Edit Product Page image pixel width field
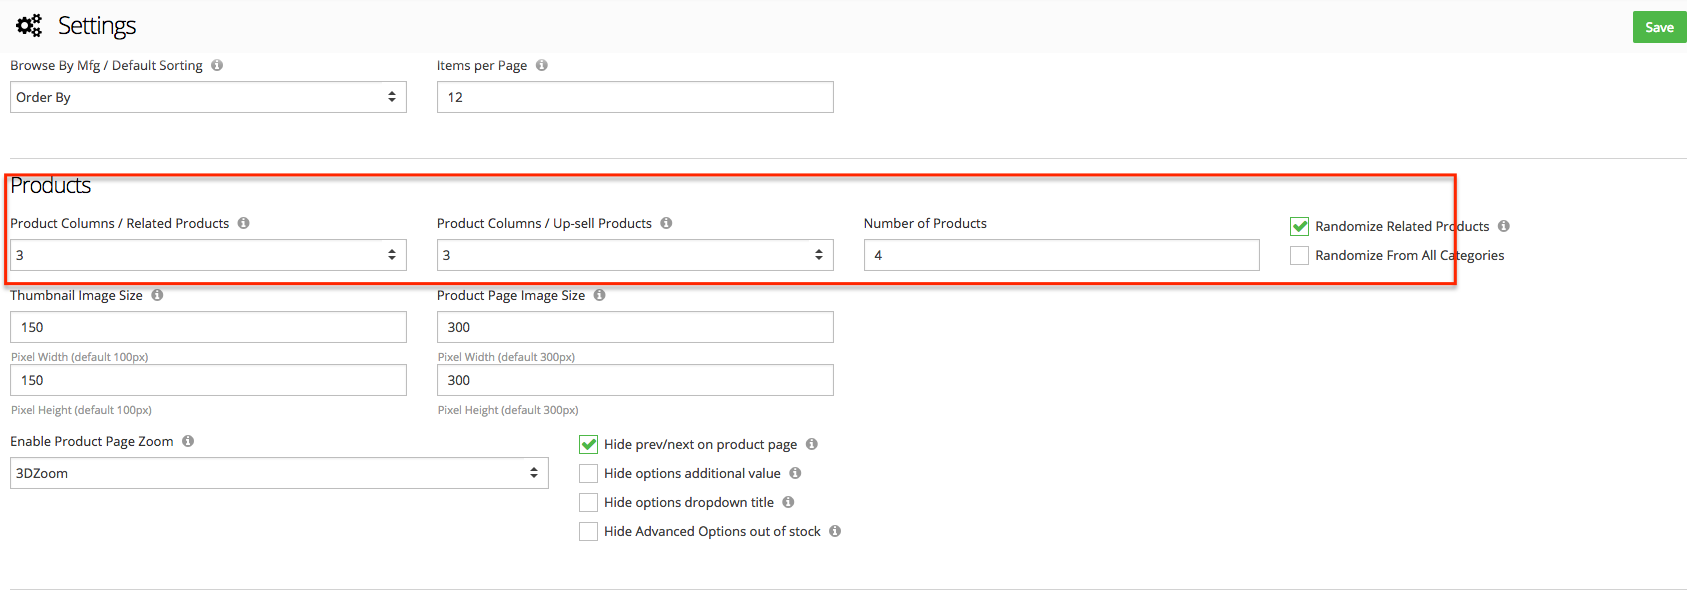 click(635, 327)
